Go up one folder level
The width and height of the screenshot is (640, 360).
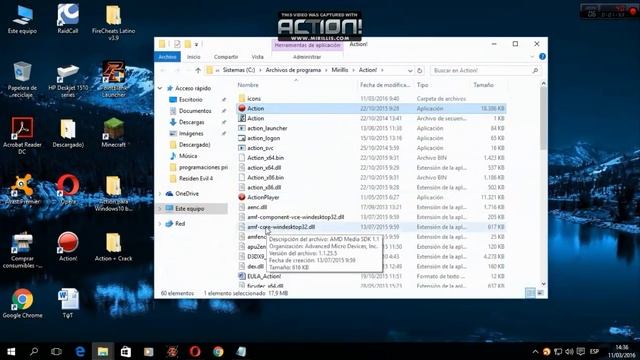[198, 71]
